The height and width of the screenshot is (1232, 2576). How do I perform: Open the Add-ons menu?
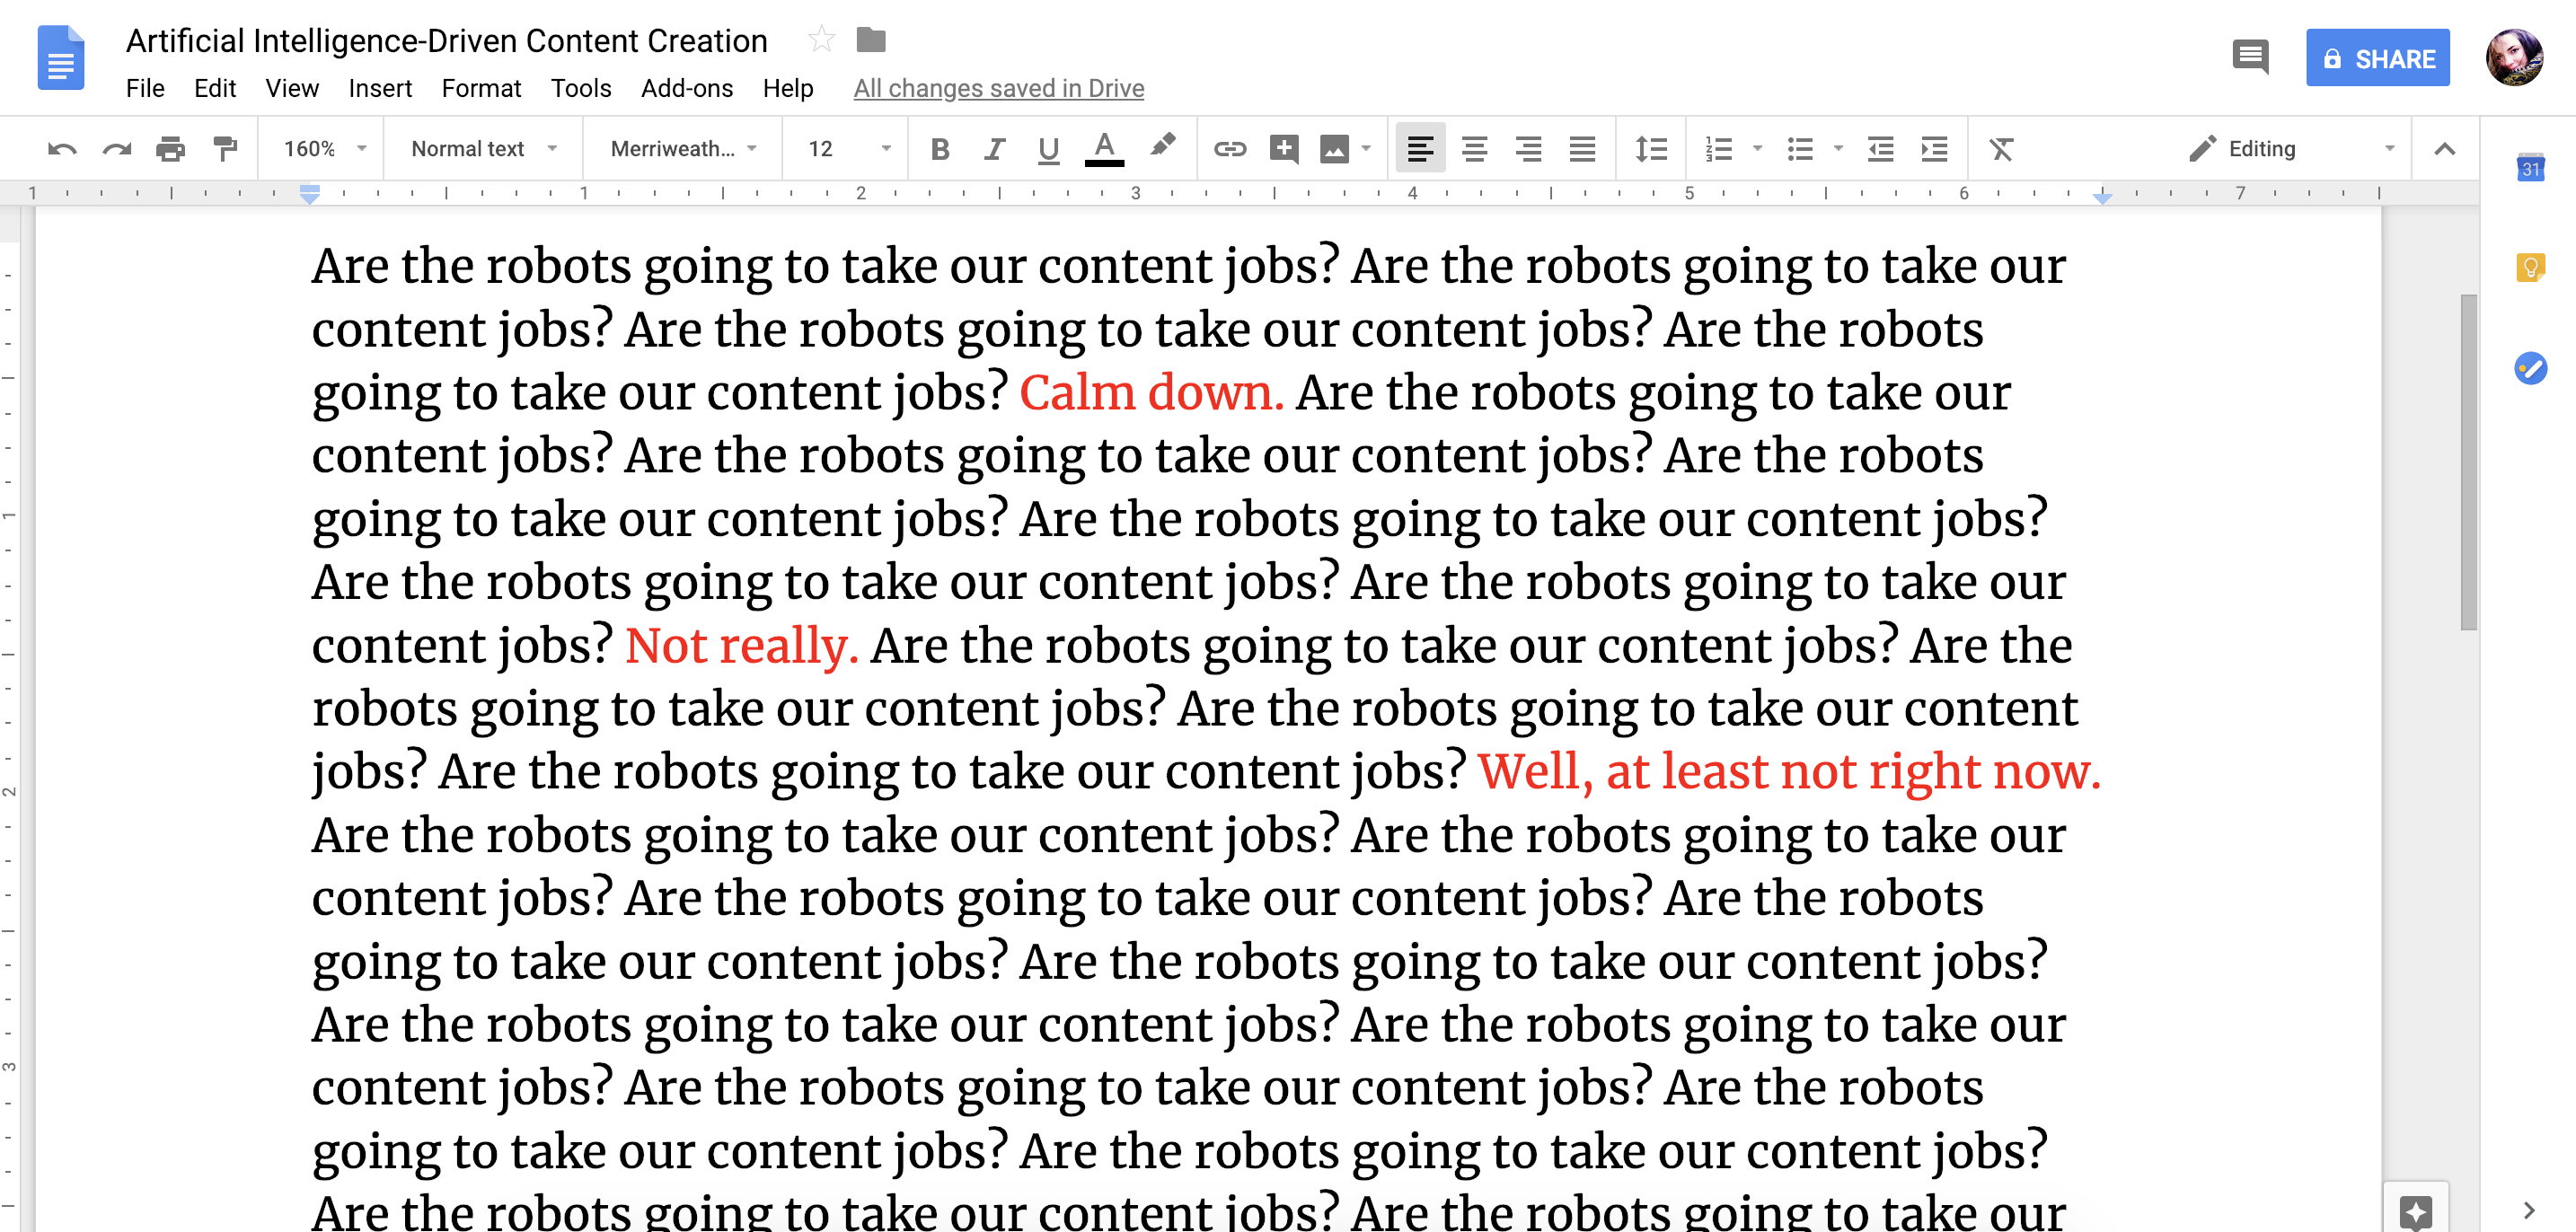click(x=687, y=88)
